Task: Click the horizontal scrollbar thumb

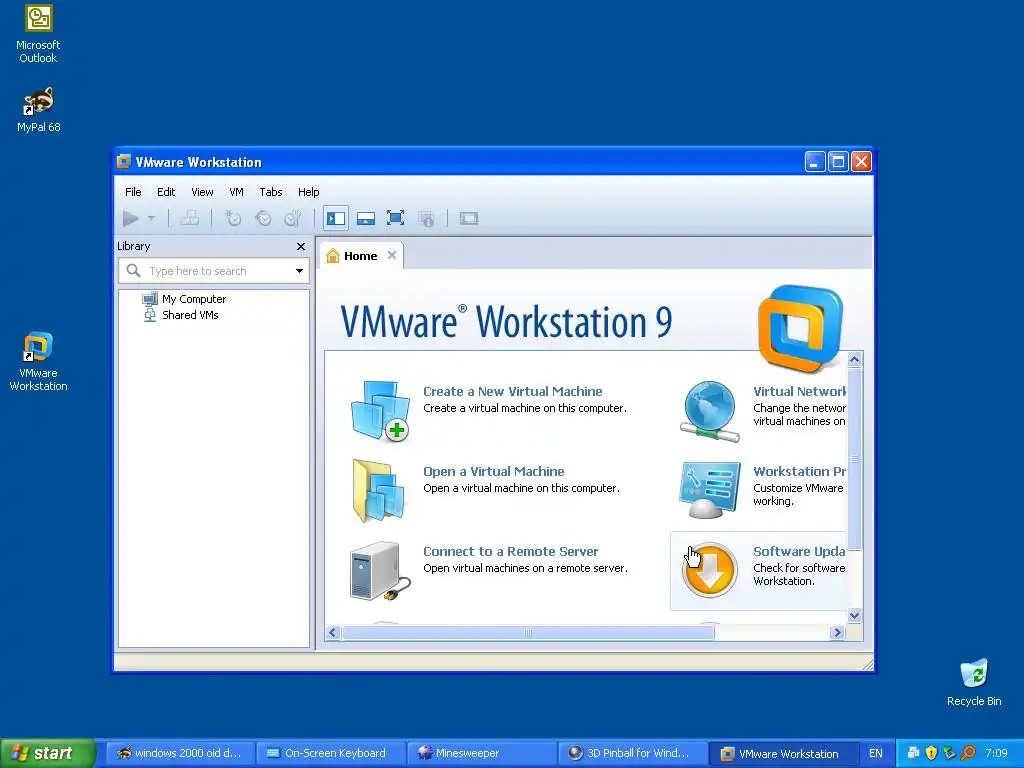Action: point(528,632)
